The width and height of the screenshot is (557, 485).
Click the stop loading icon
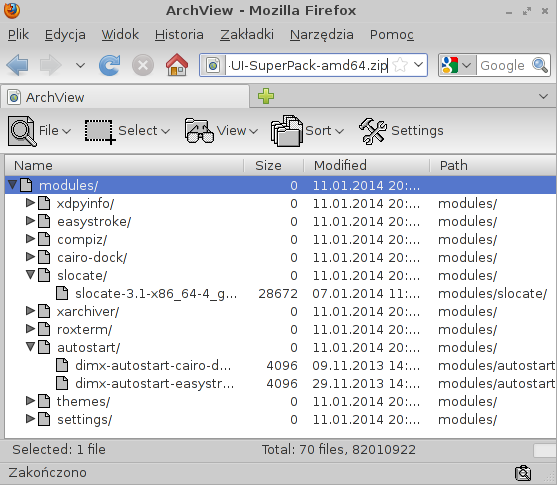[143, 65]
